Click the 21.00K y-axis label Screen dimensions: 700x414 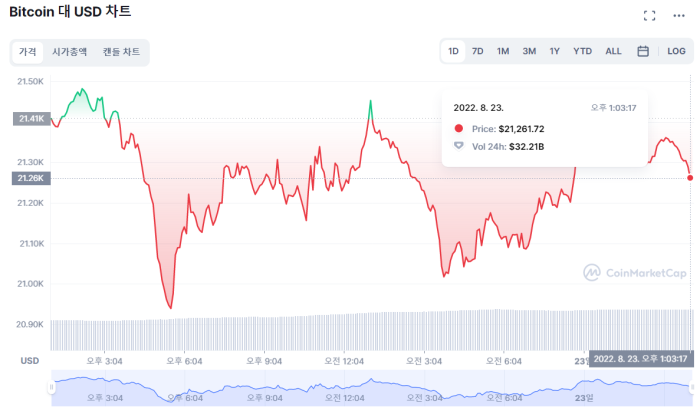pyautogui.click(x=30, y=284)
